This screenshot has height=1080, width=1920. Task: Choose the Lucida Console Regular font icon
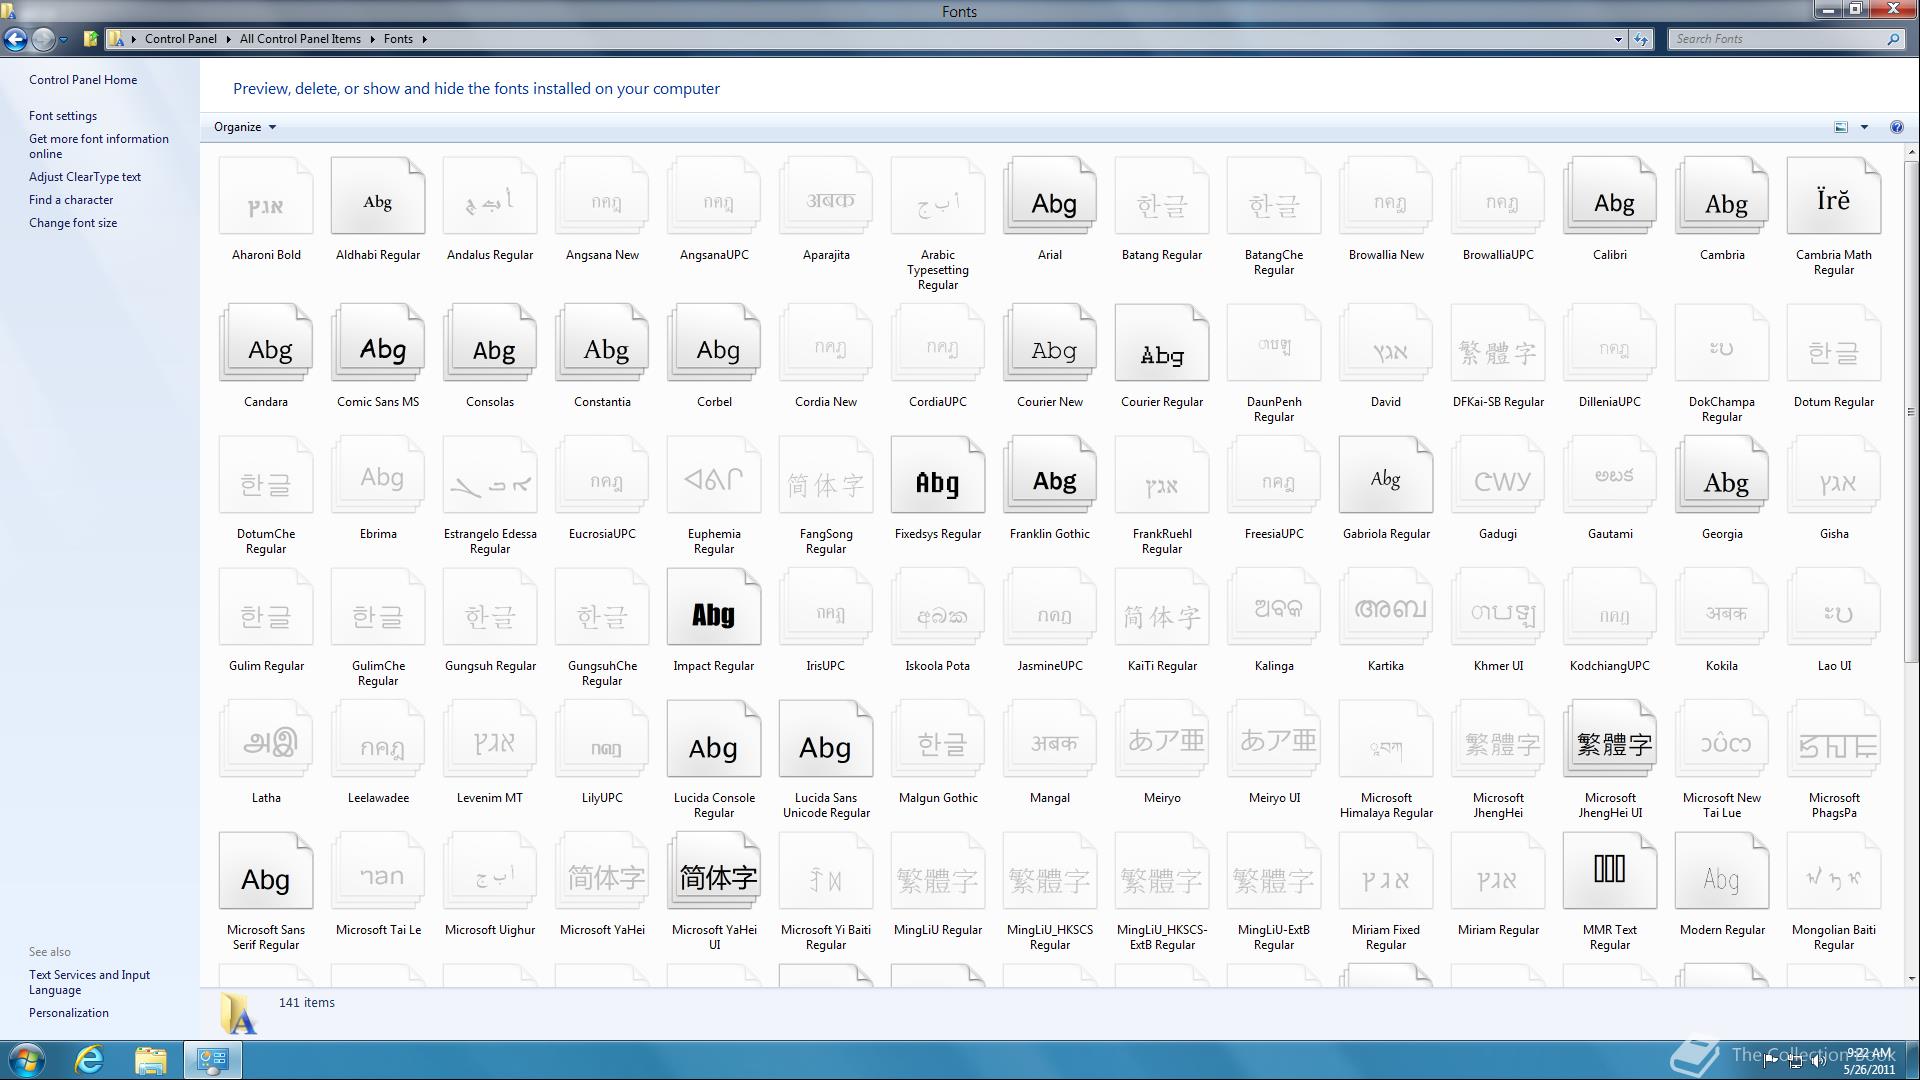click(x=714, y=740)
